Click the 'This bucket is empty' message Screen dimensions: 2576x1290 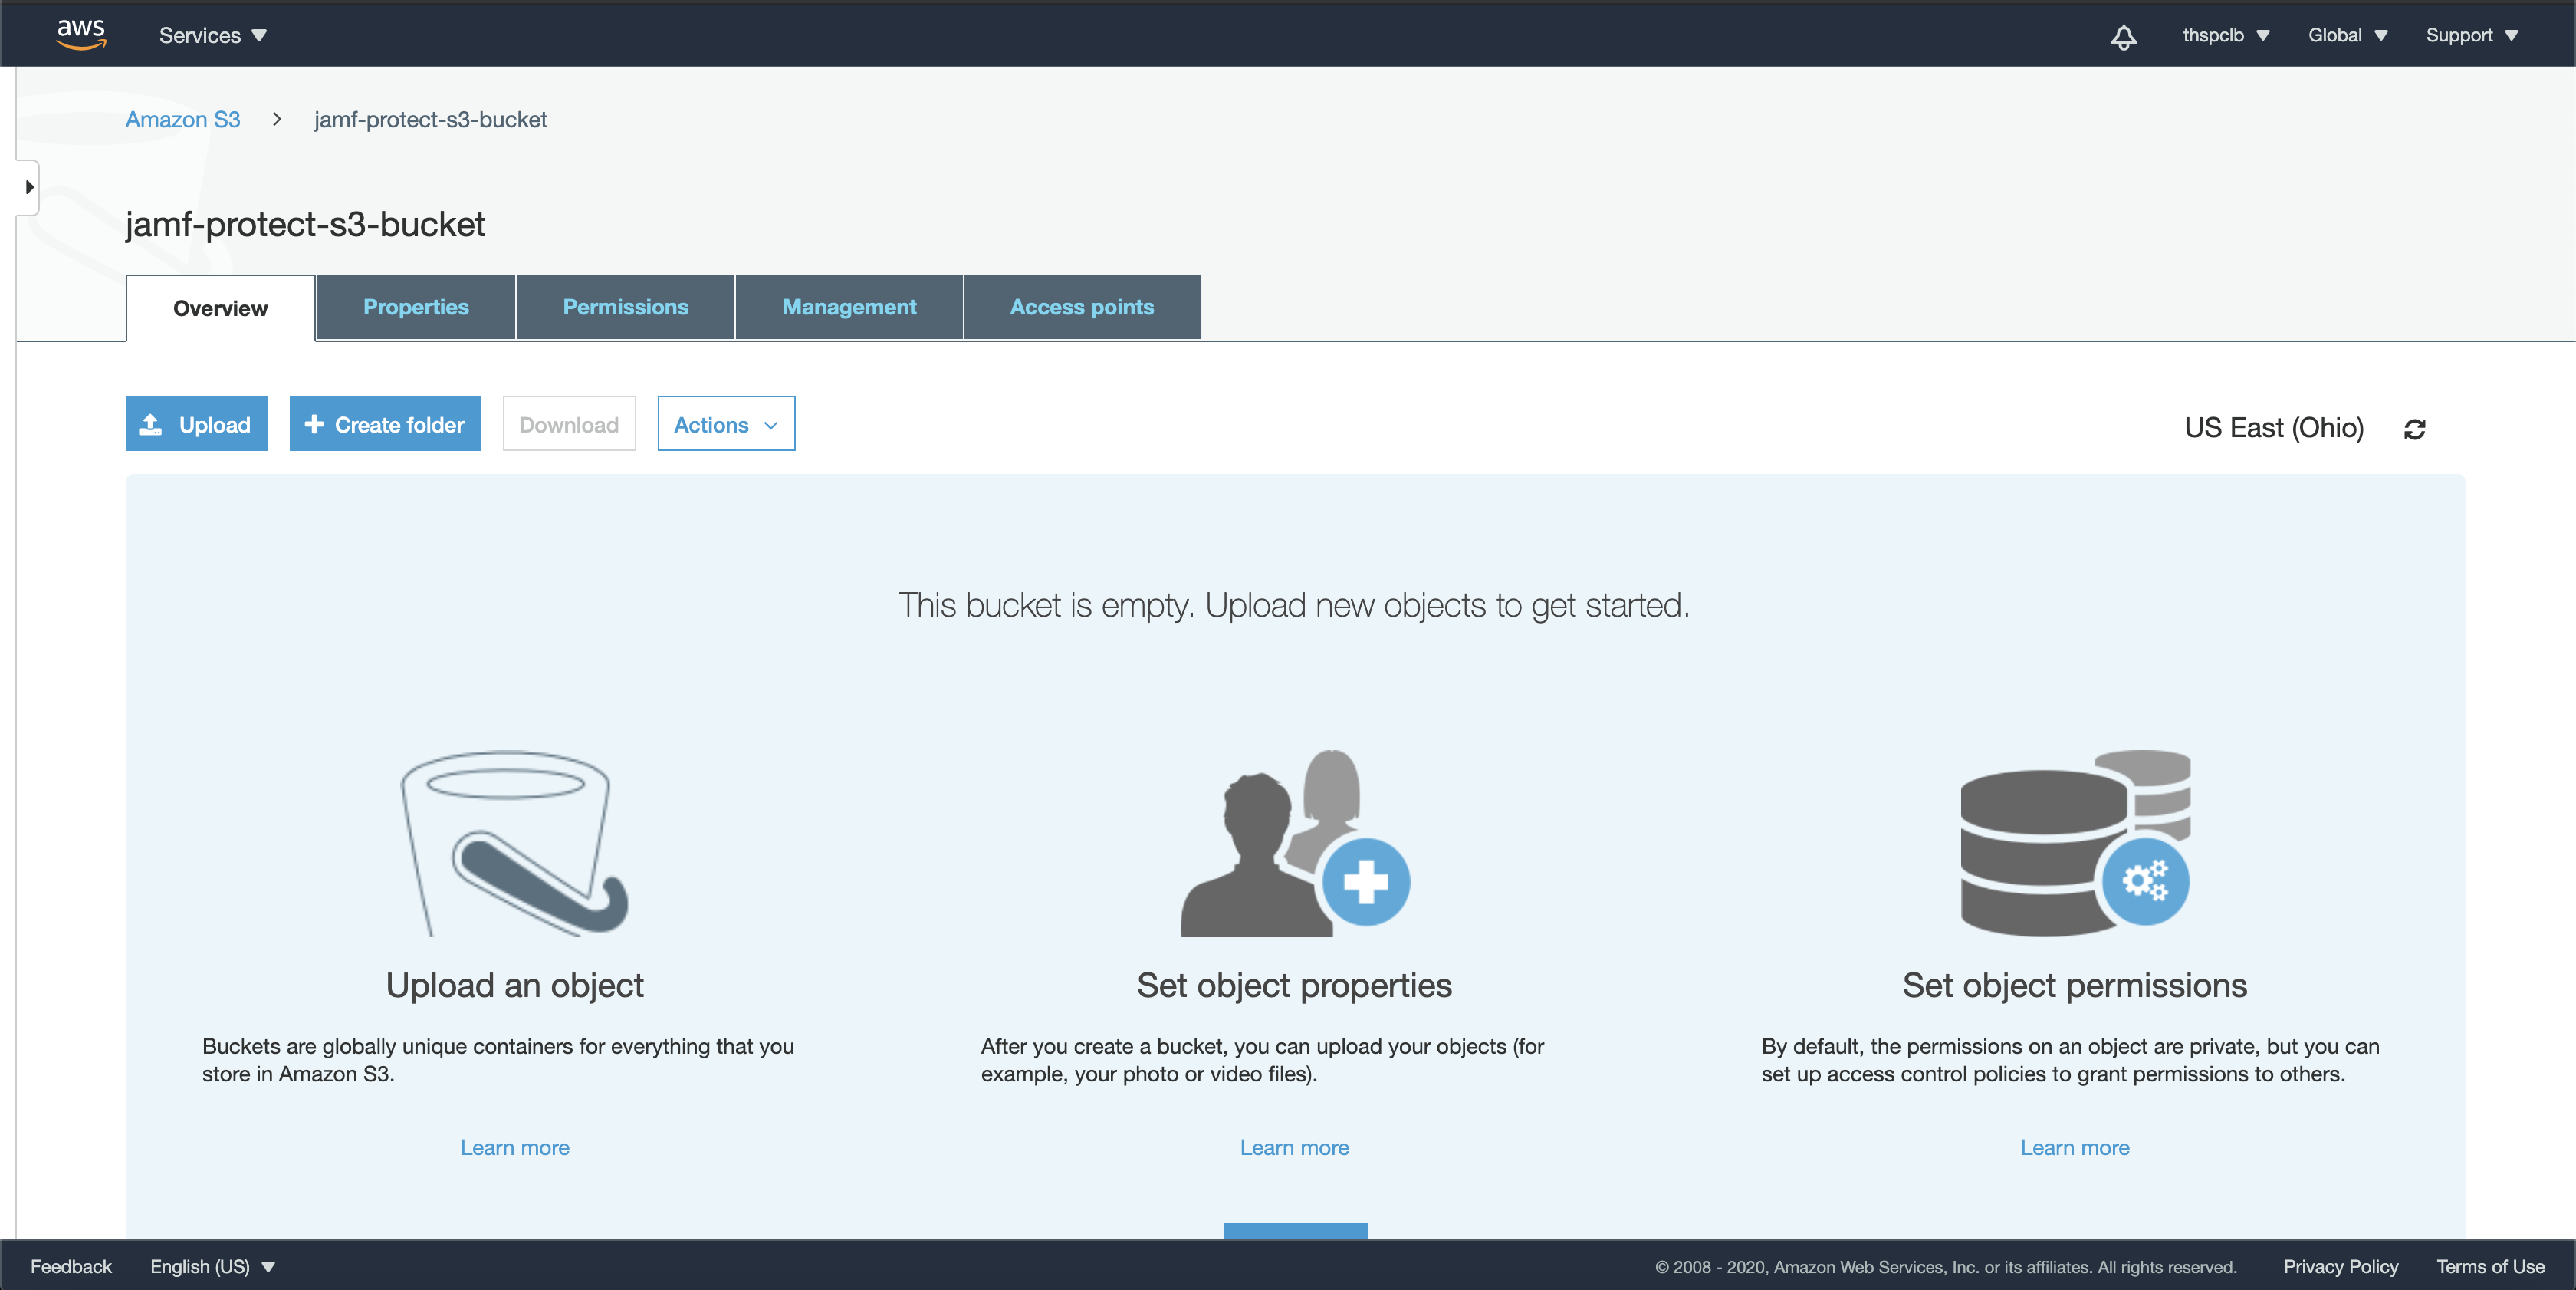(1294, 605)
